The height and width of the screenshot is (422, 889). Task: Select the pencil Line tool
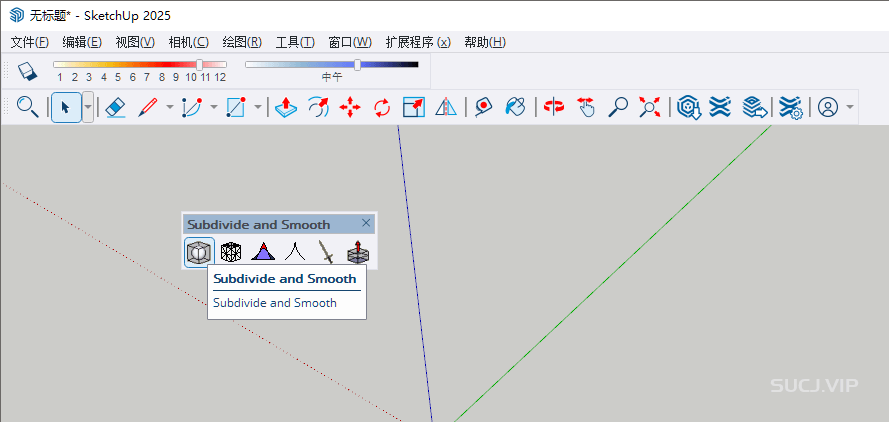pos(147,107)
